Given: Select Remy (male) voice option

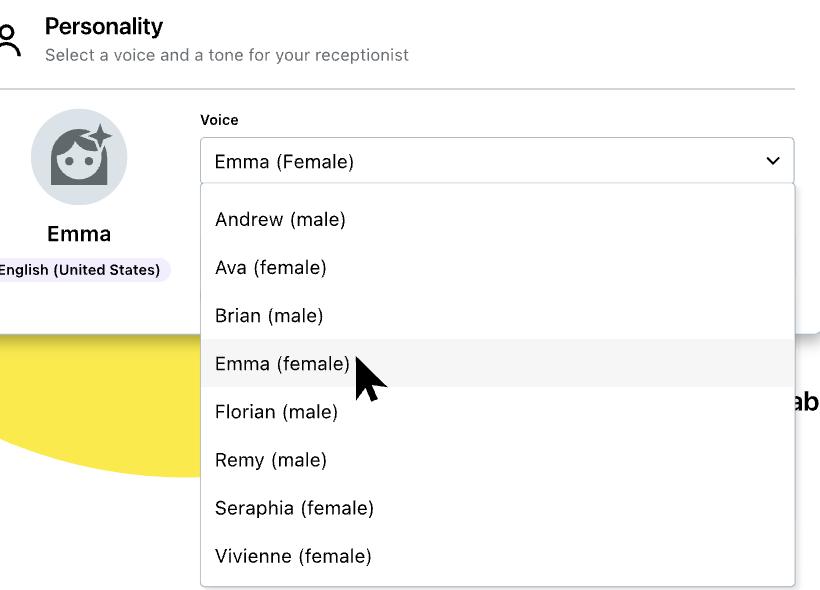Looking at the screenshot, I should point(270,460).
